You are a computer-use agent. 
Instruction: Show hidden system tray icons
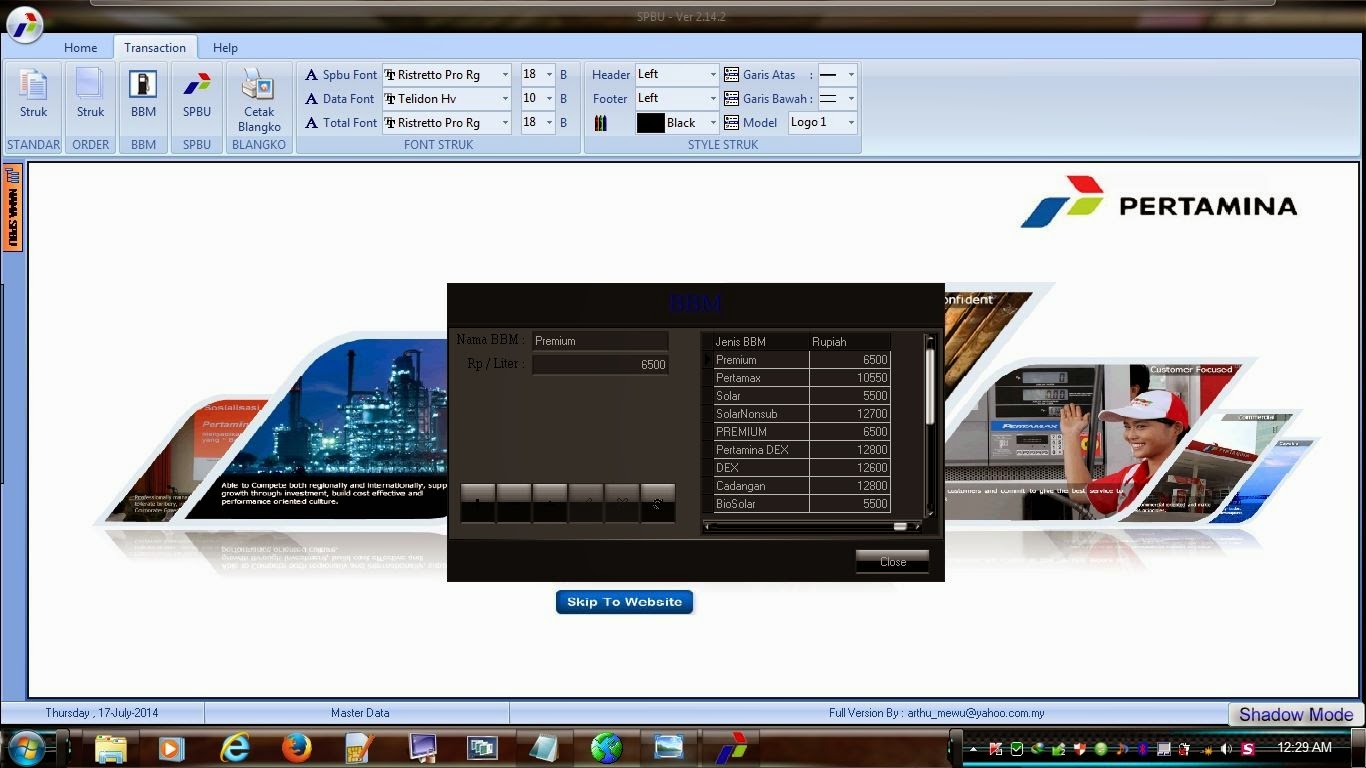pos(973,748)
